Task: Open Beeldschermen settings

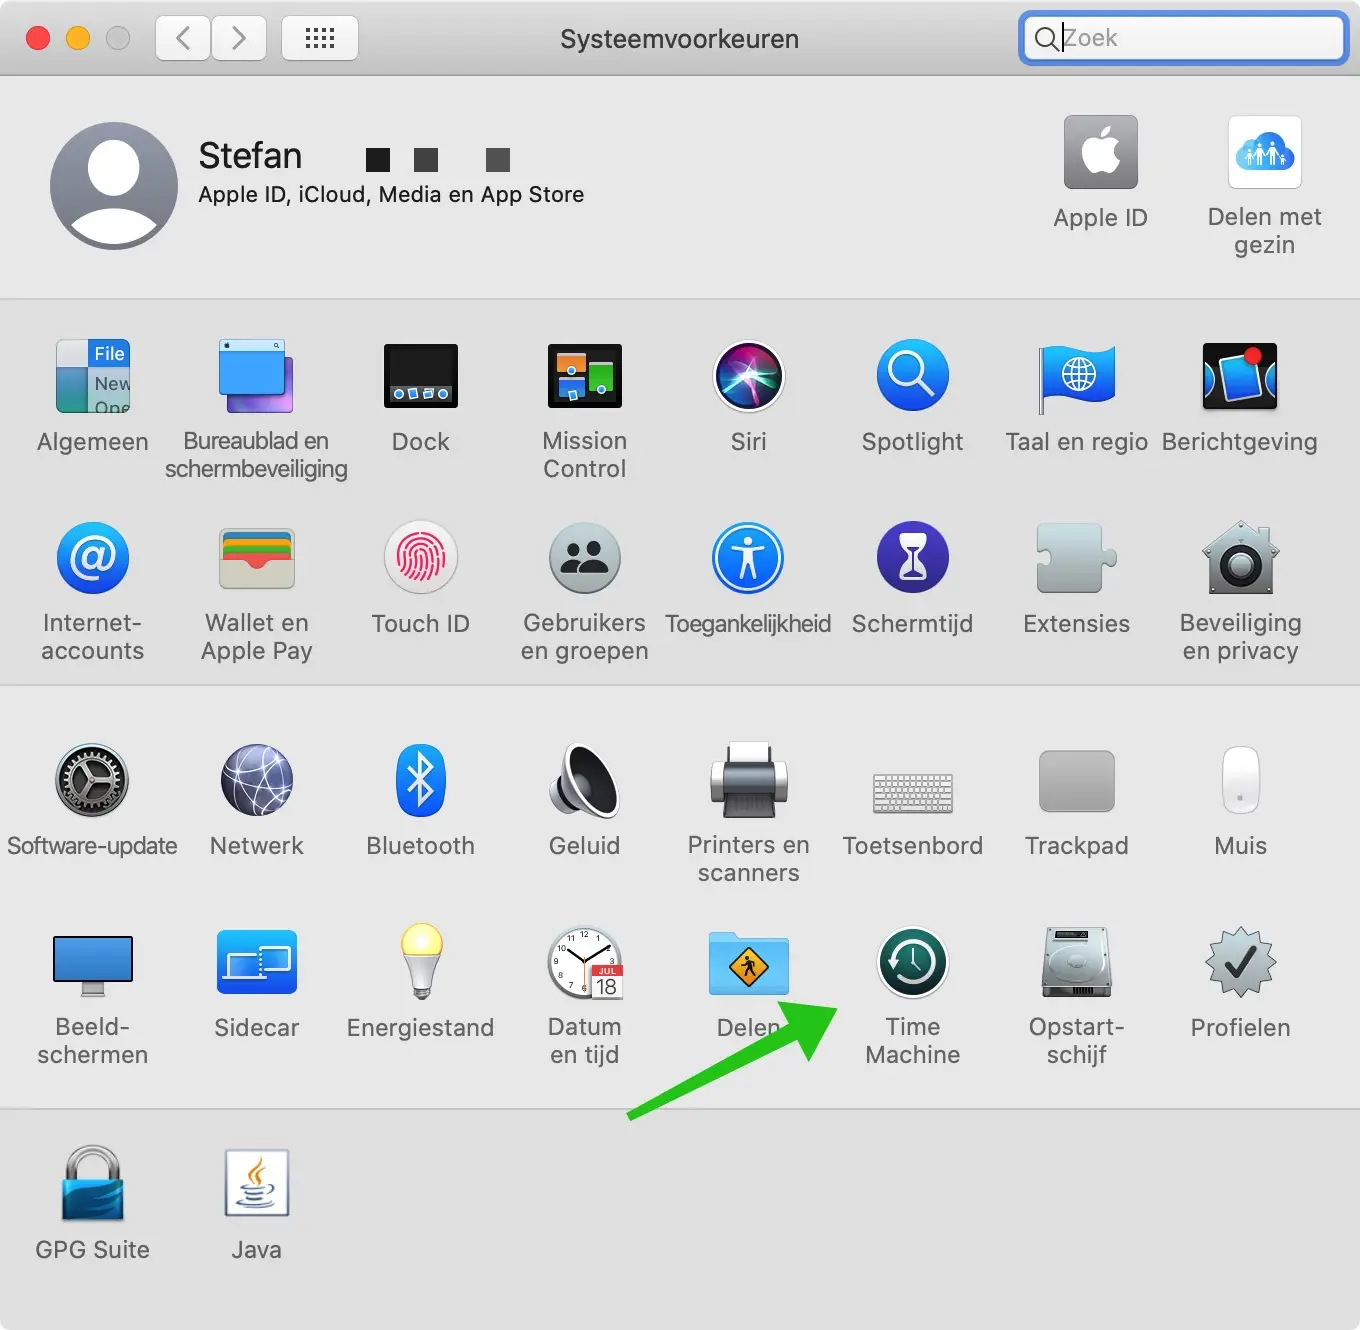Action: click(93, 965)
